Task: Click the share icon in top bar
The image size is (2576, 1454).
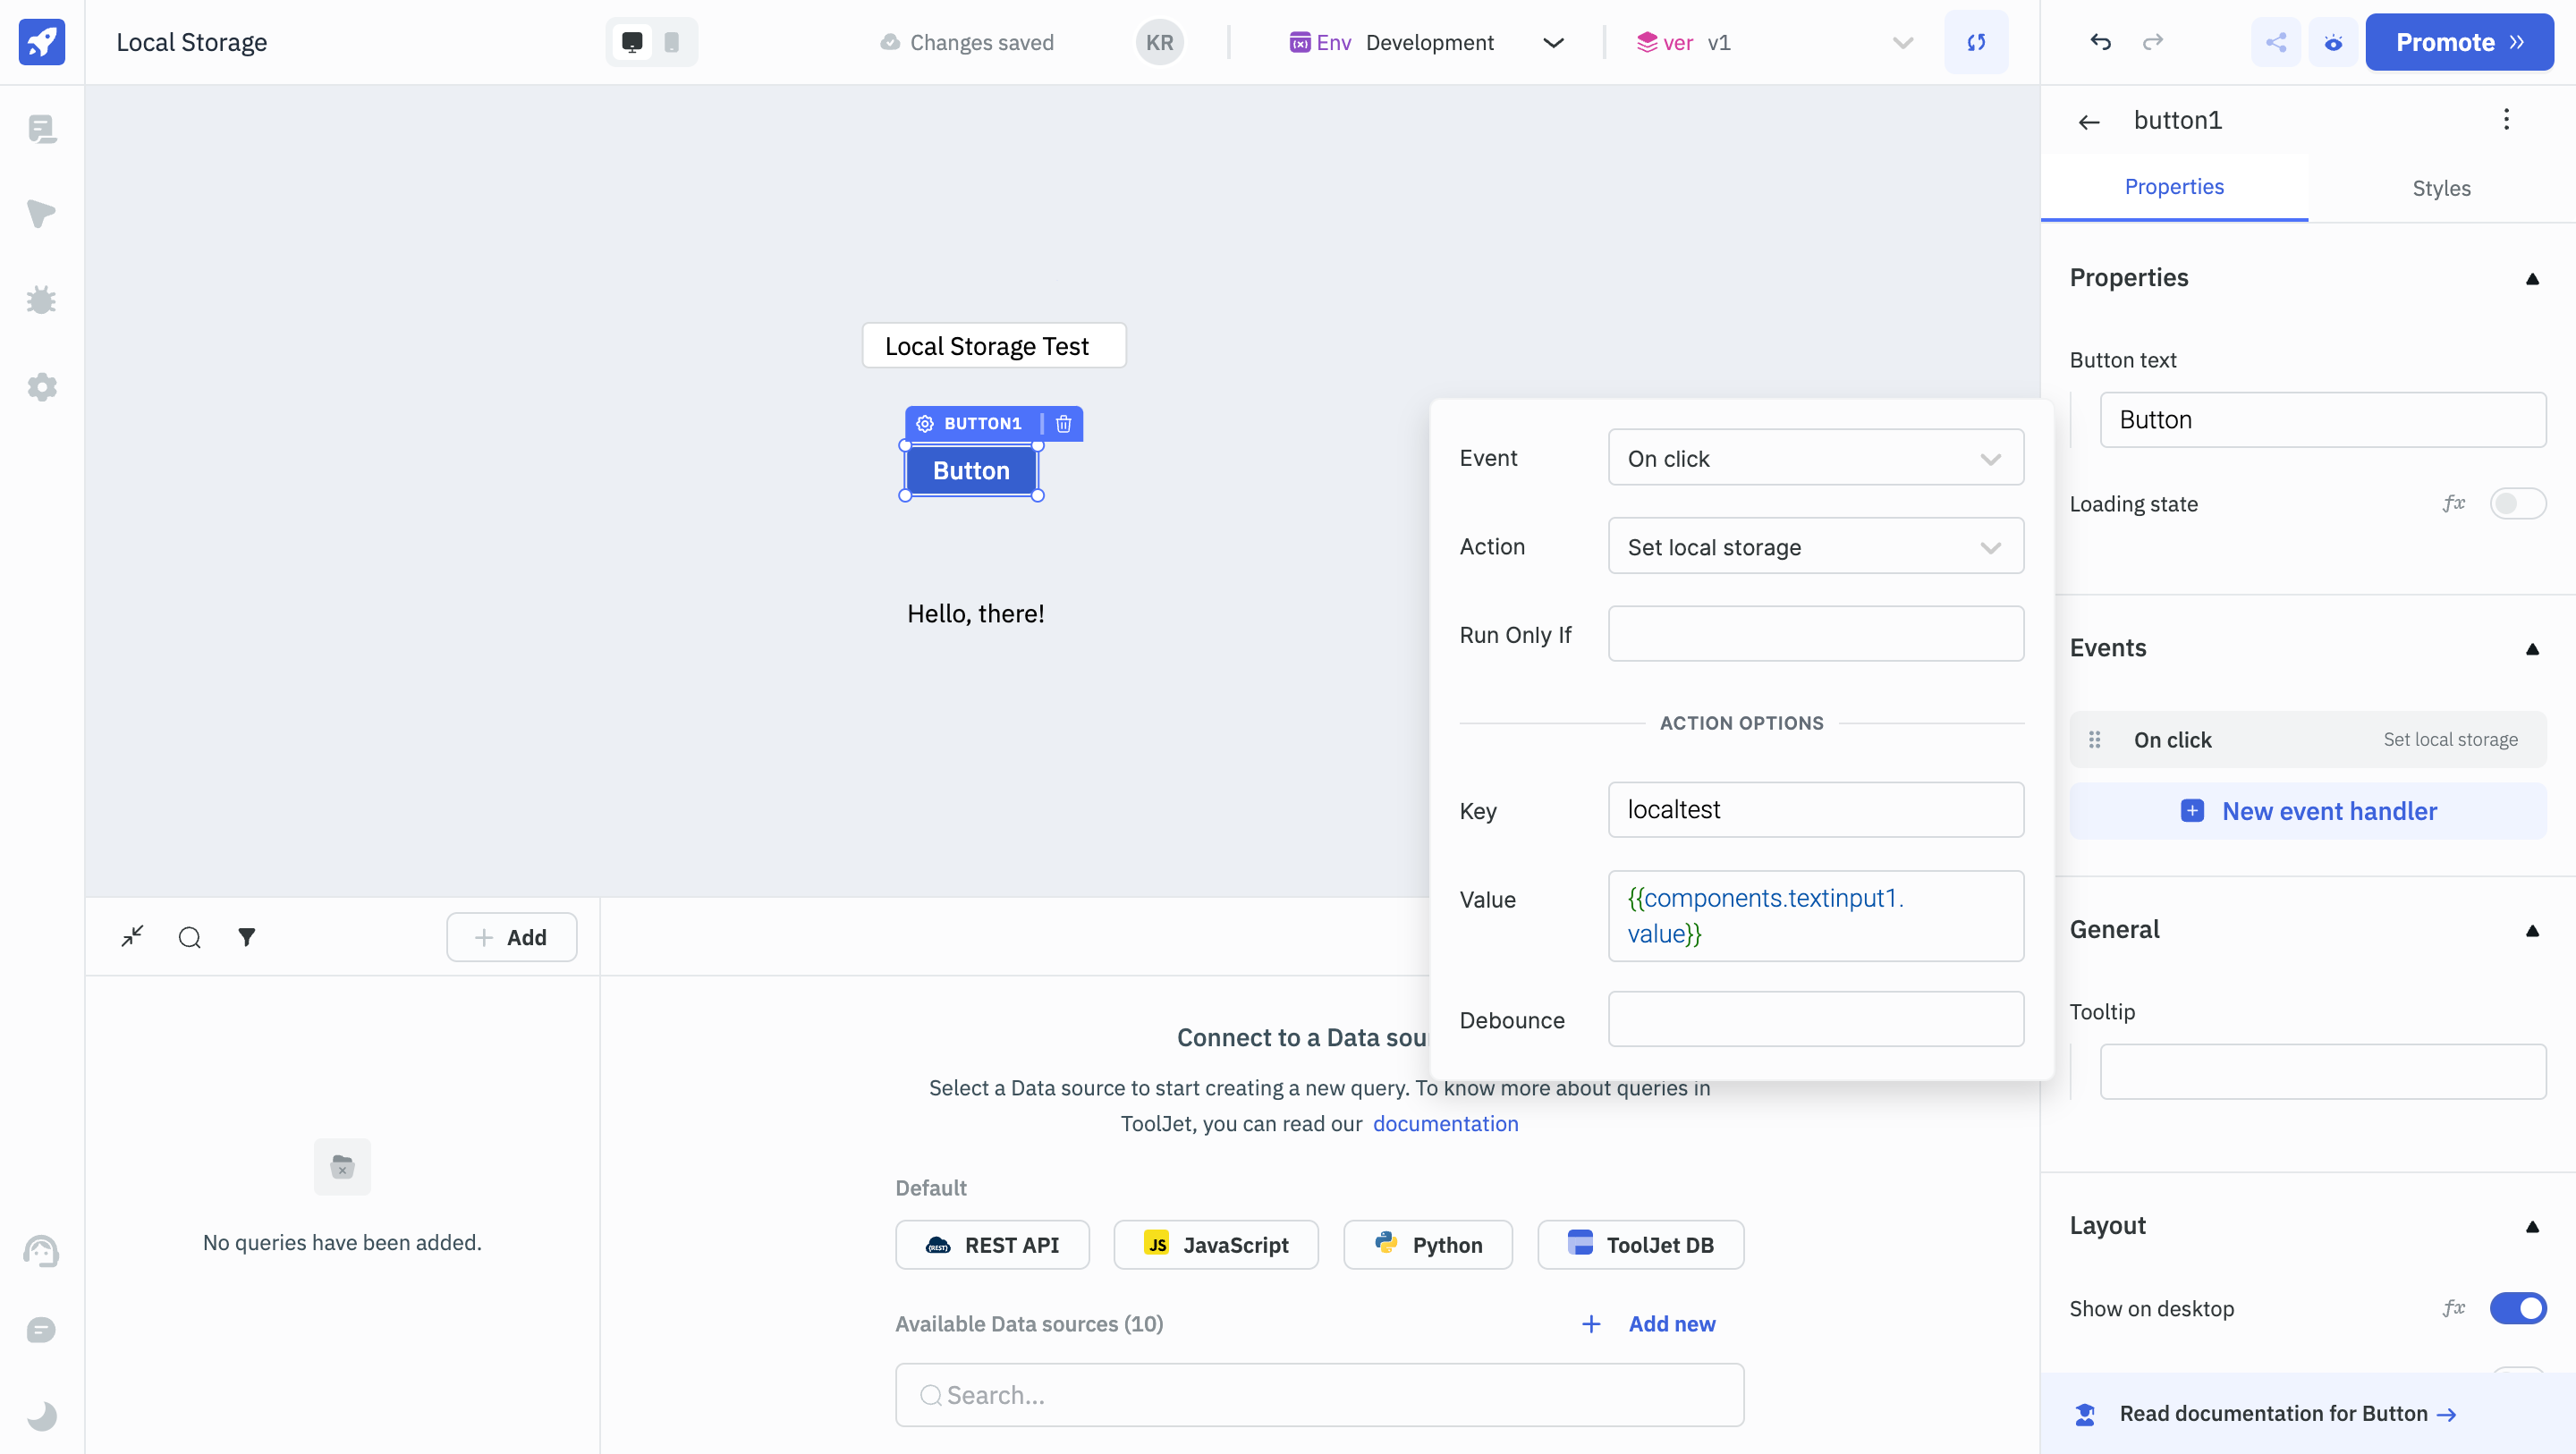Action: click(2275, 42)
